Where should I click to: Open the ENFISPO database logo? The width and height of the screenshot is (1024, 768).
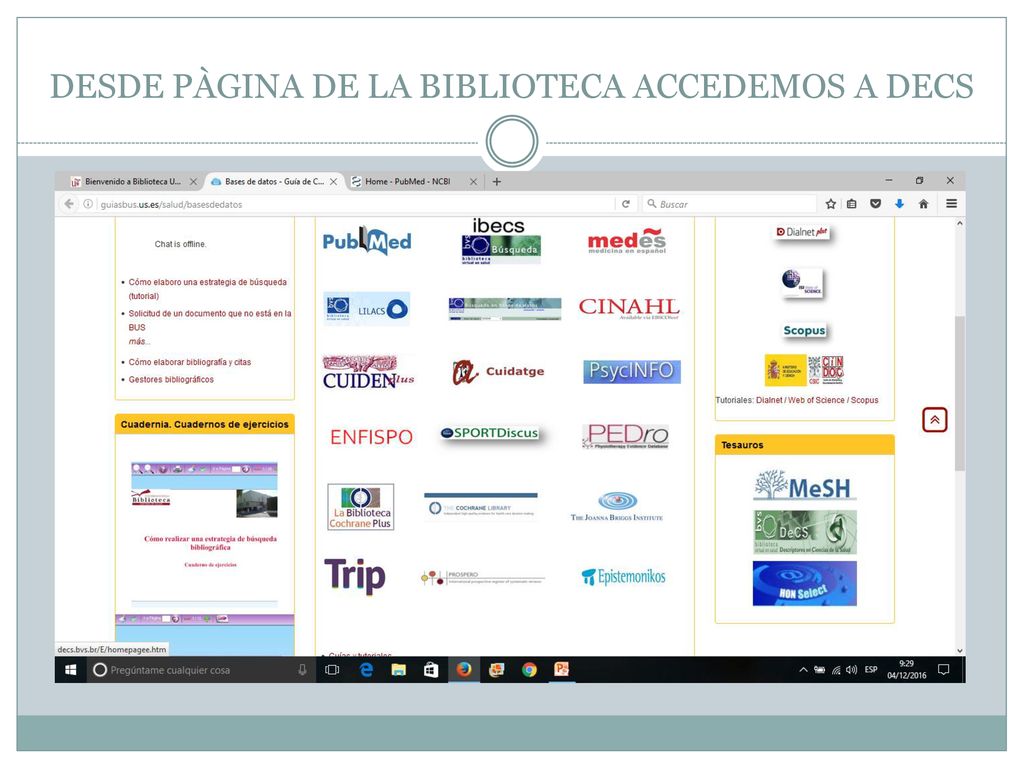pyautogui.click(x=371, y=437)
